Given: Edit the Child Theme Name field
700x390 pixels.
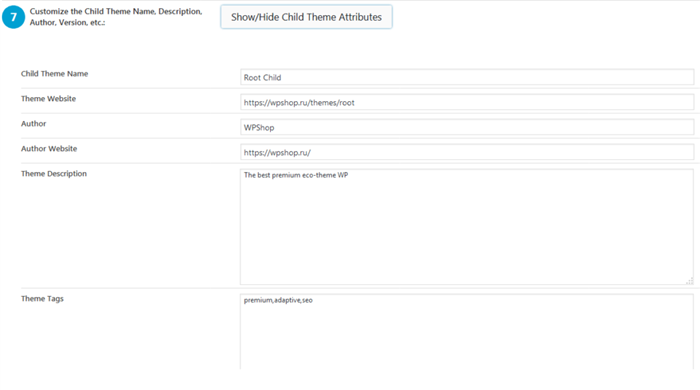Looking at the screenshot, I should pyautogui.click(x=467, y=77).
